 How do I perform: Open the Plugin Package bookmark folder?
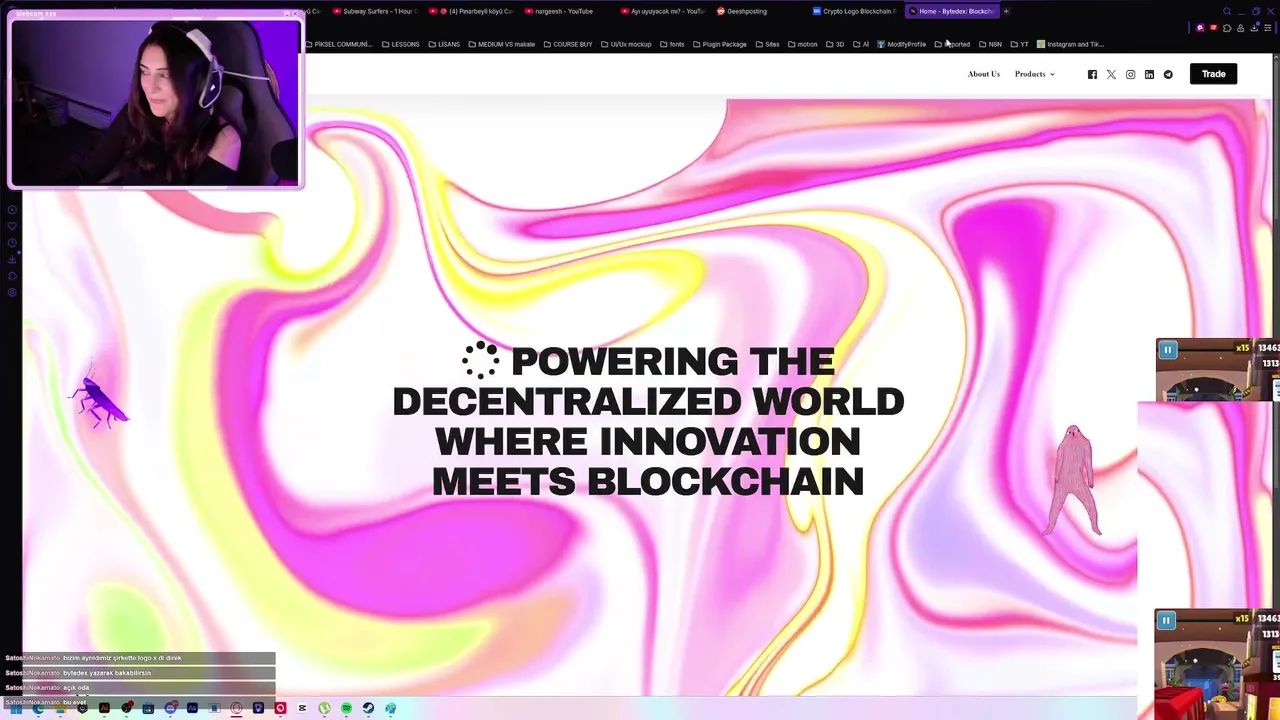pyautogui.click(x=719, y=44)
